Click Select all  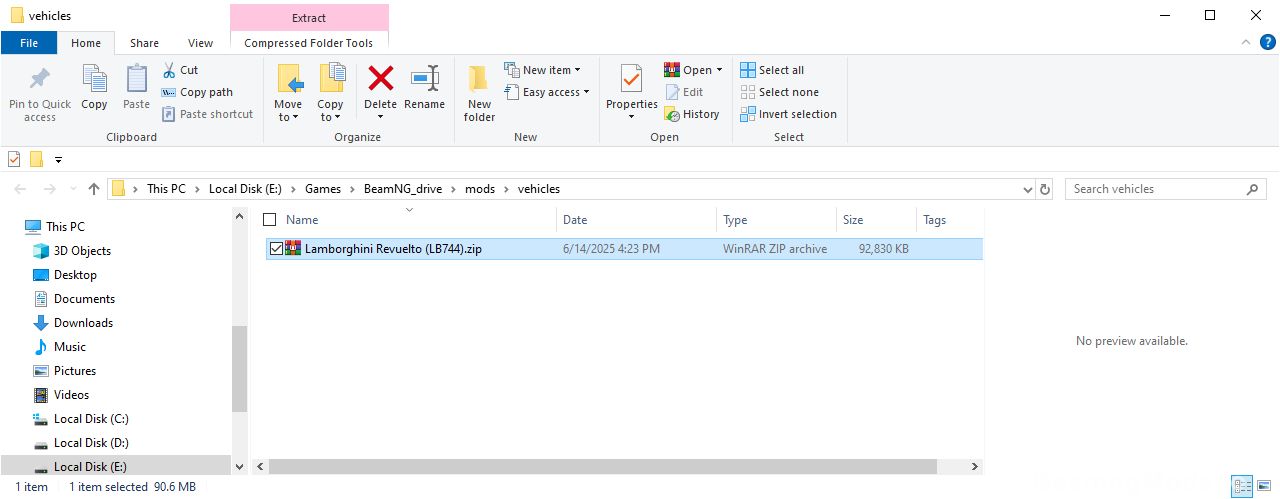point(772,70)
